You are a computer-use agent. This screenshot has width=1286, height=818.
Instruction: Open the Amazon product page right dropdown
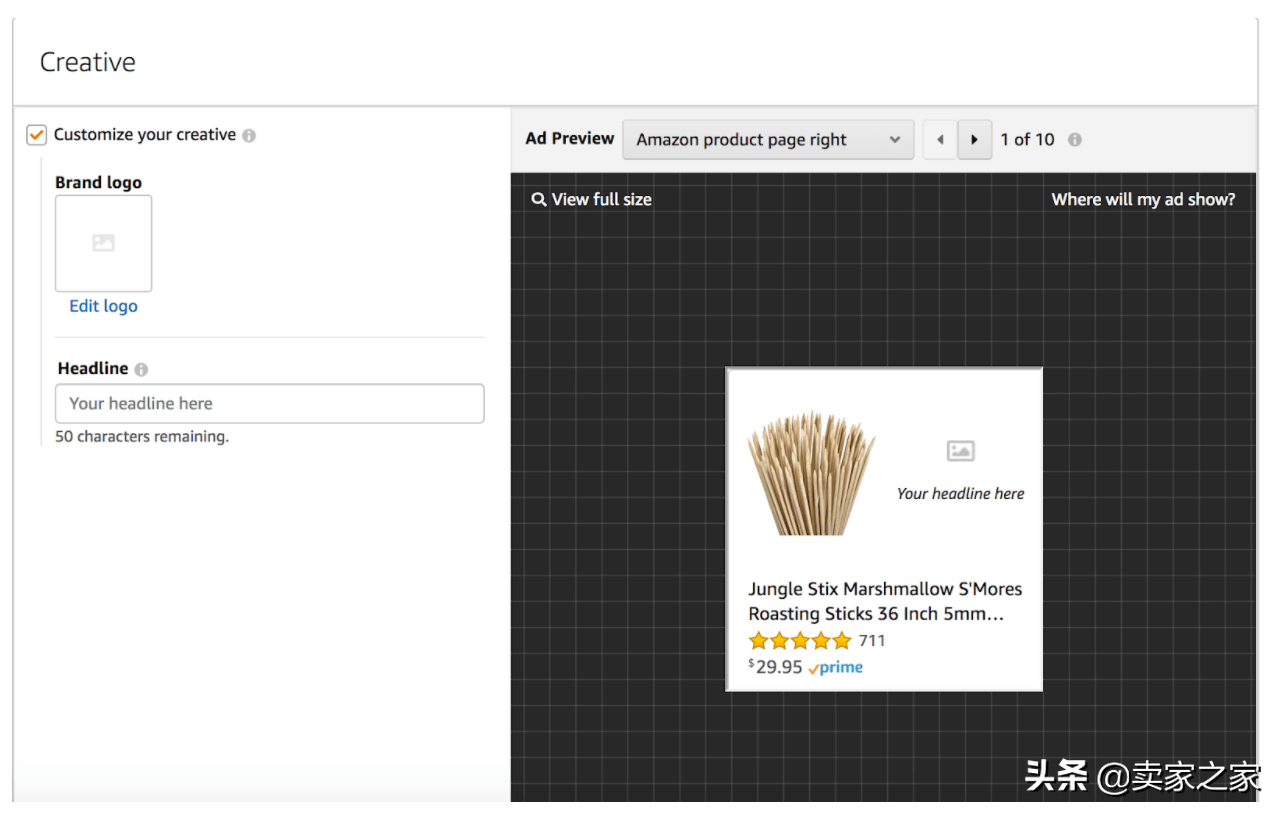tap(768, 140)
